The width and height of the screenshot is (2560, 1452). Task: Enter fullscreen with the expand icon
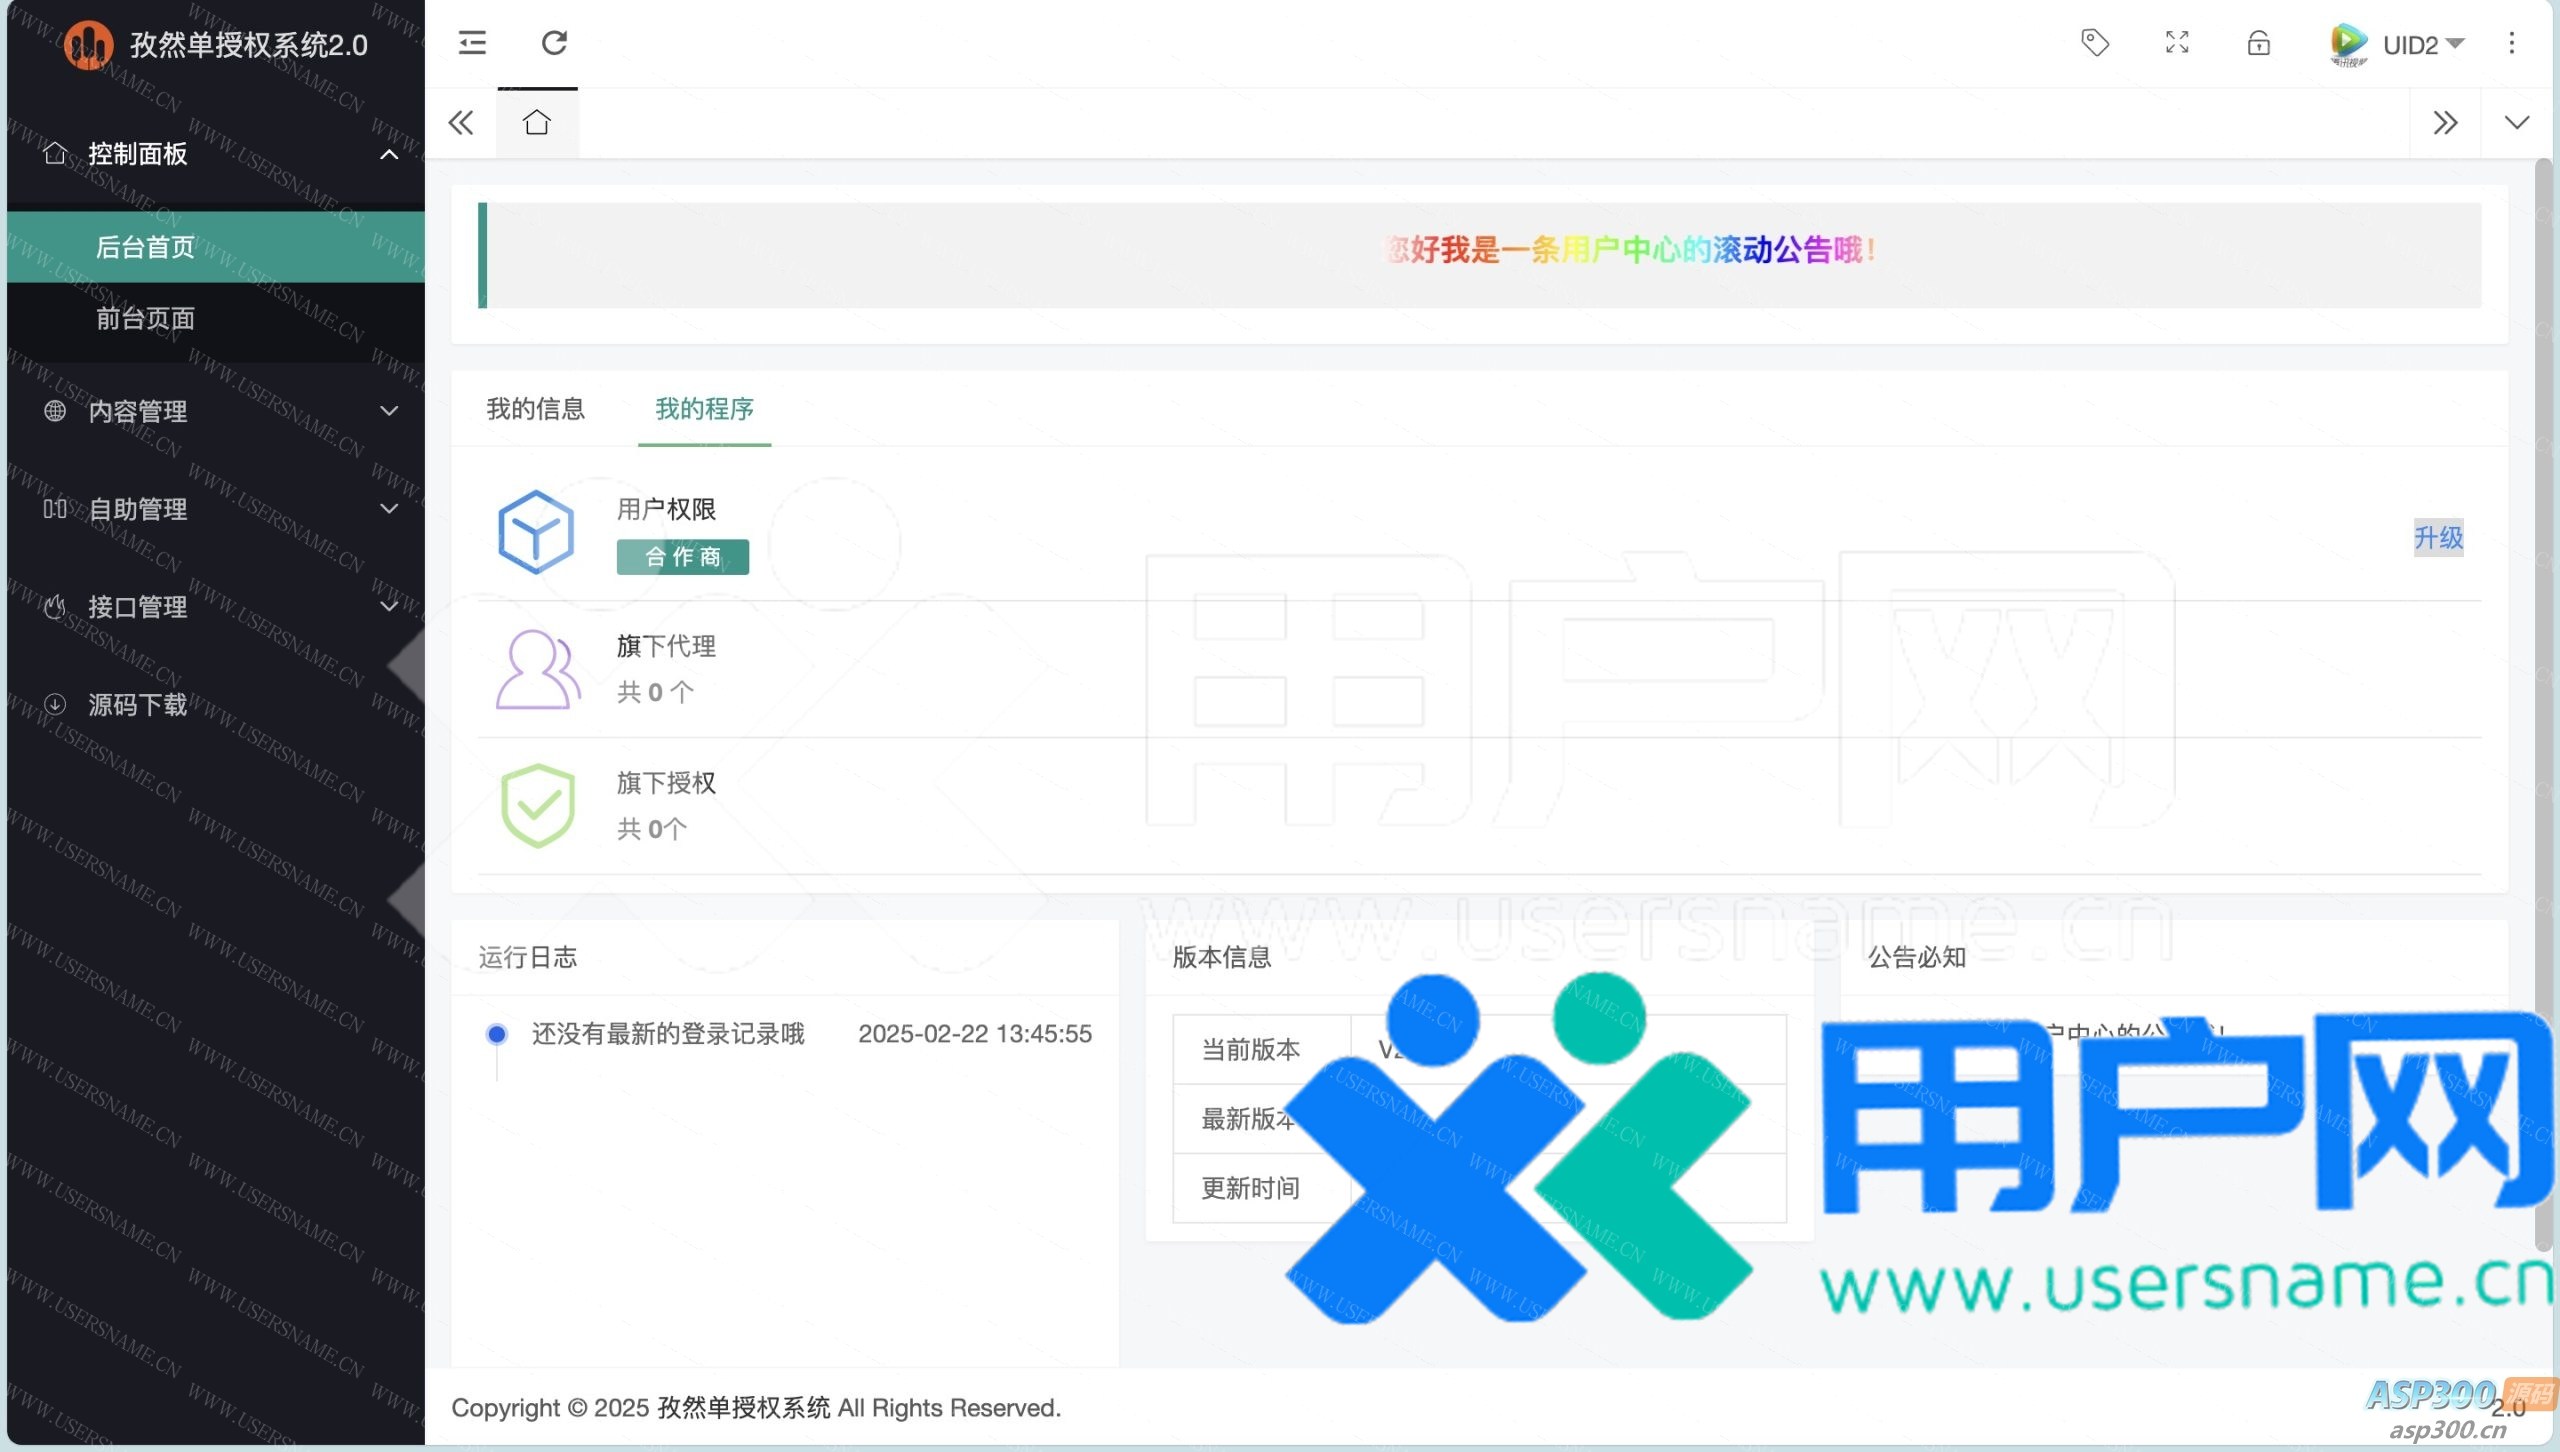2177,43
